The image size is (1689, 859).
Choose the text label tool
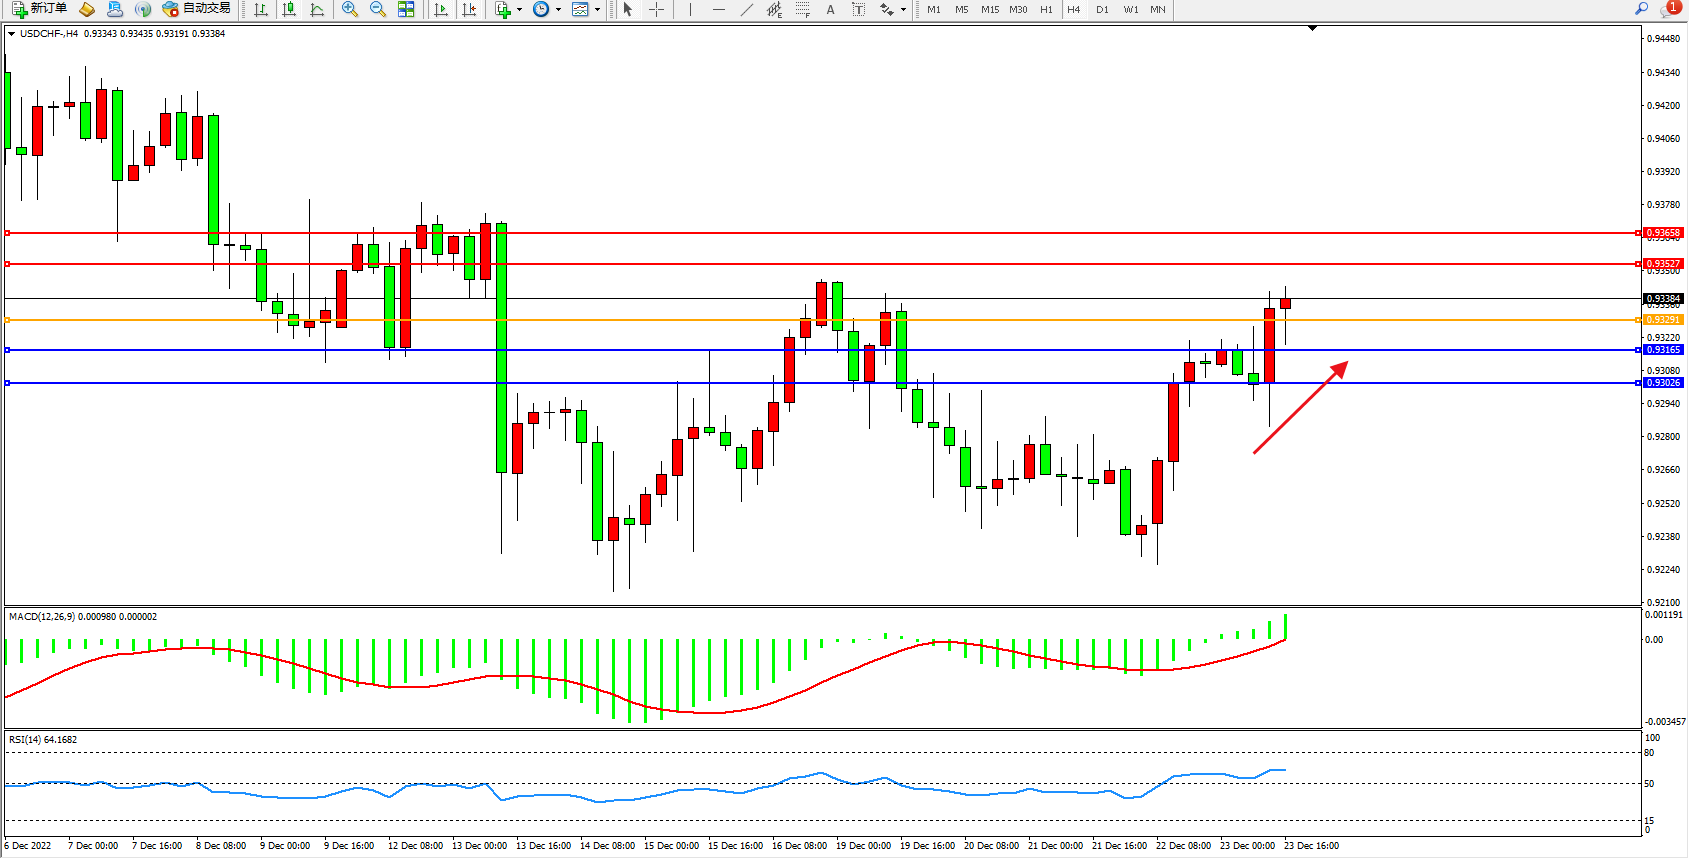(858, 9)
